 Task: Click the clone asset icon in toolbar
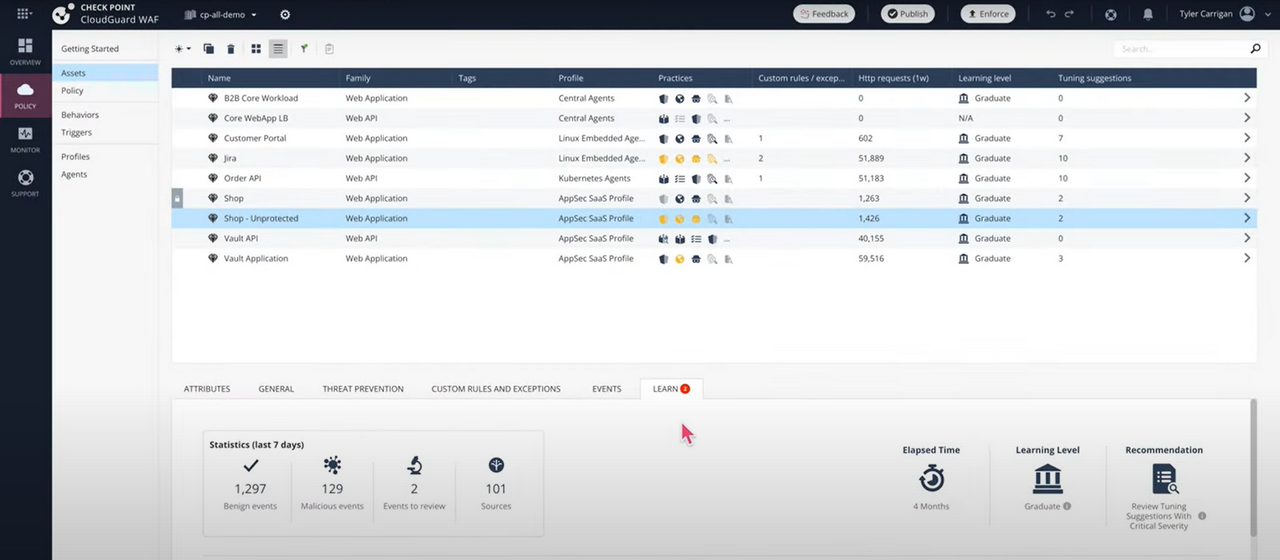pos(209,49)
